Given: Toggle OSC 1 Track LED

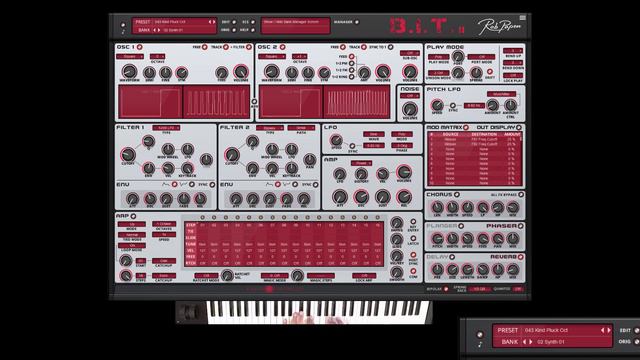Looking at the screenshot, I should [x=226, y=47].
